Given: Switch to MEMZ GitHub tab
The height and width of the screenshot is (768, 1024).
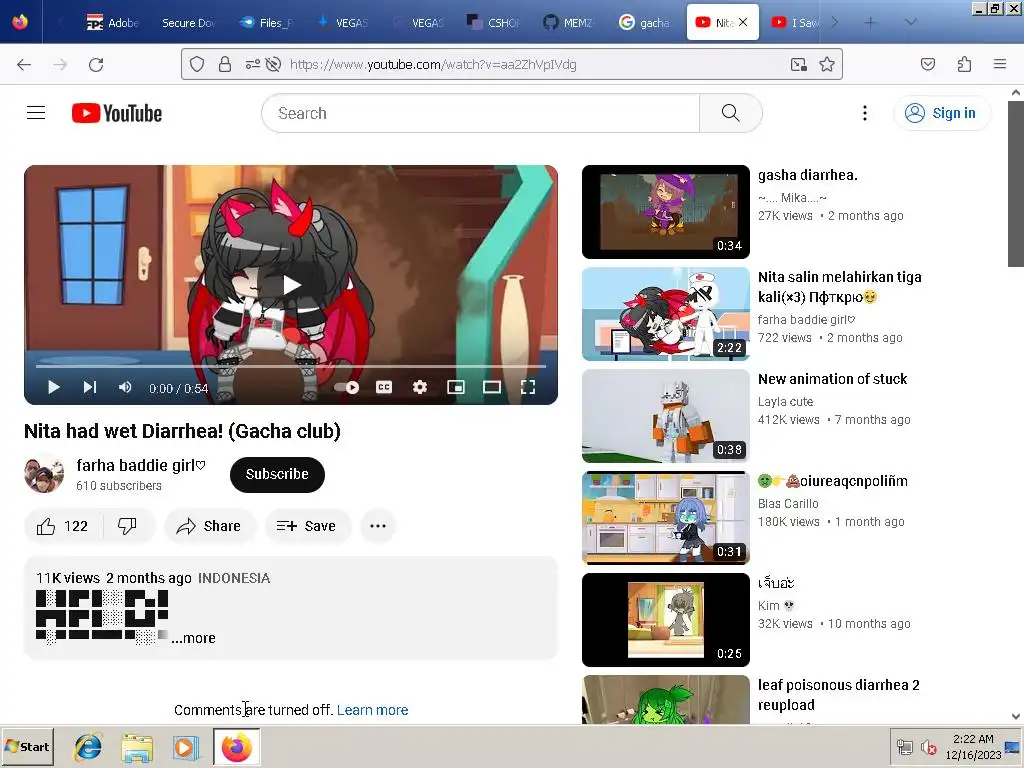Looking at the screenshot, I should pos(568,23).
